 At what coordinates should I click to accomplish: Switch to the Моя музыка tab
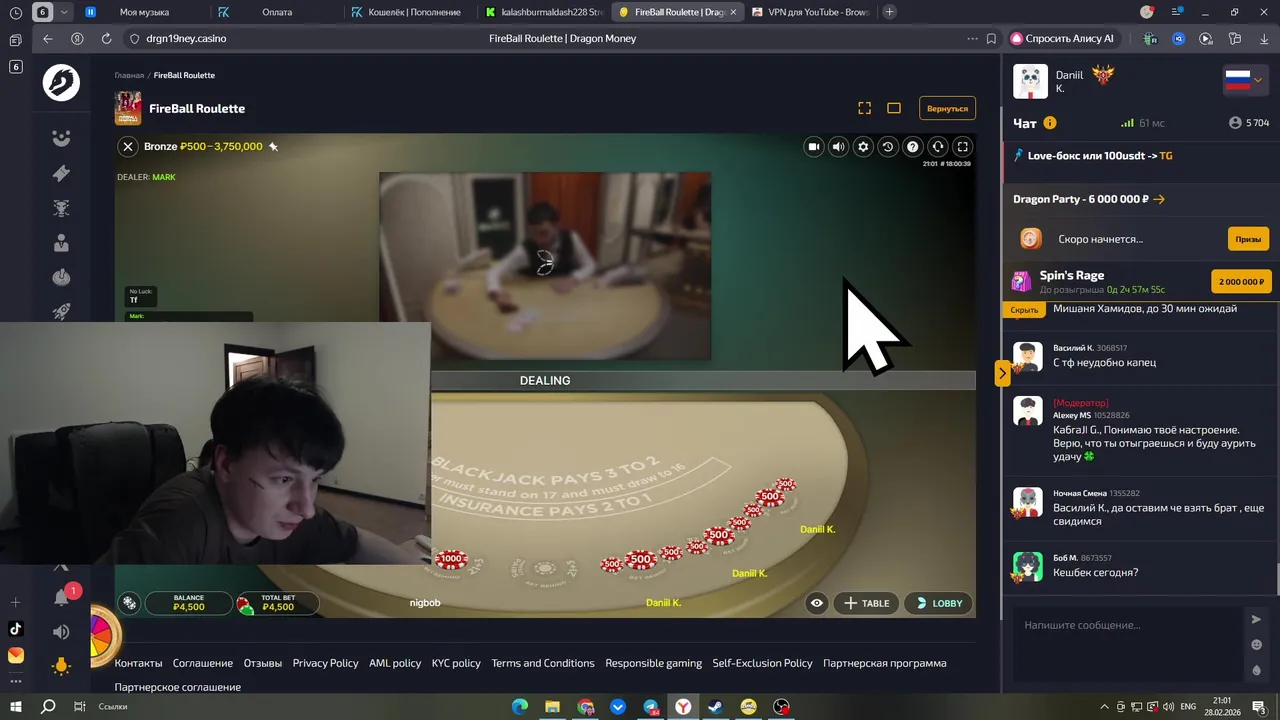pos(144,12)
